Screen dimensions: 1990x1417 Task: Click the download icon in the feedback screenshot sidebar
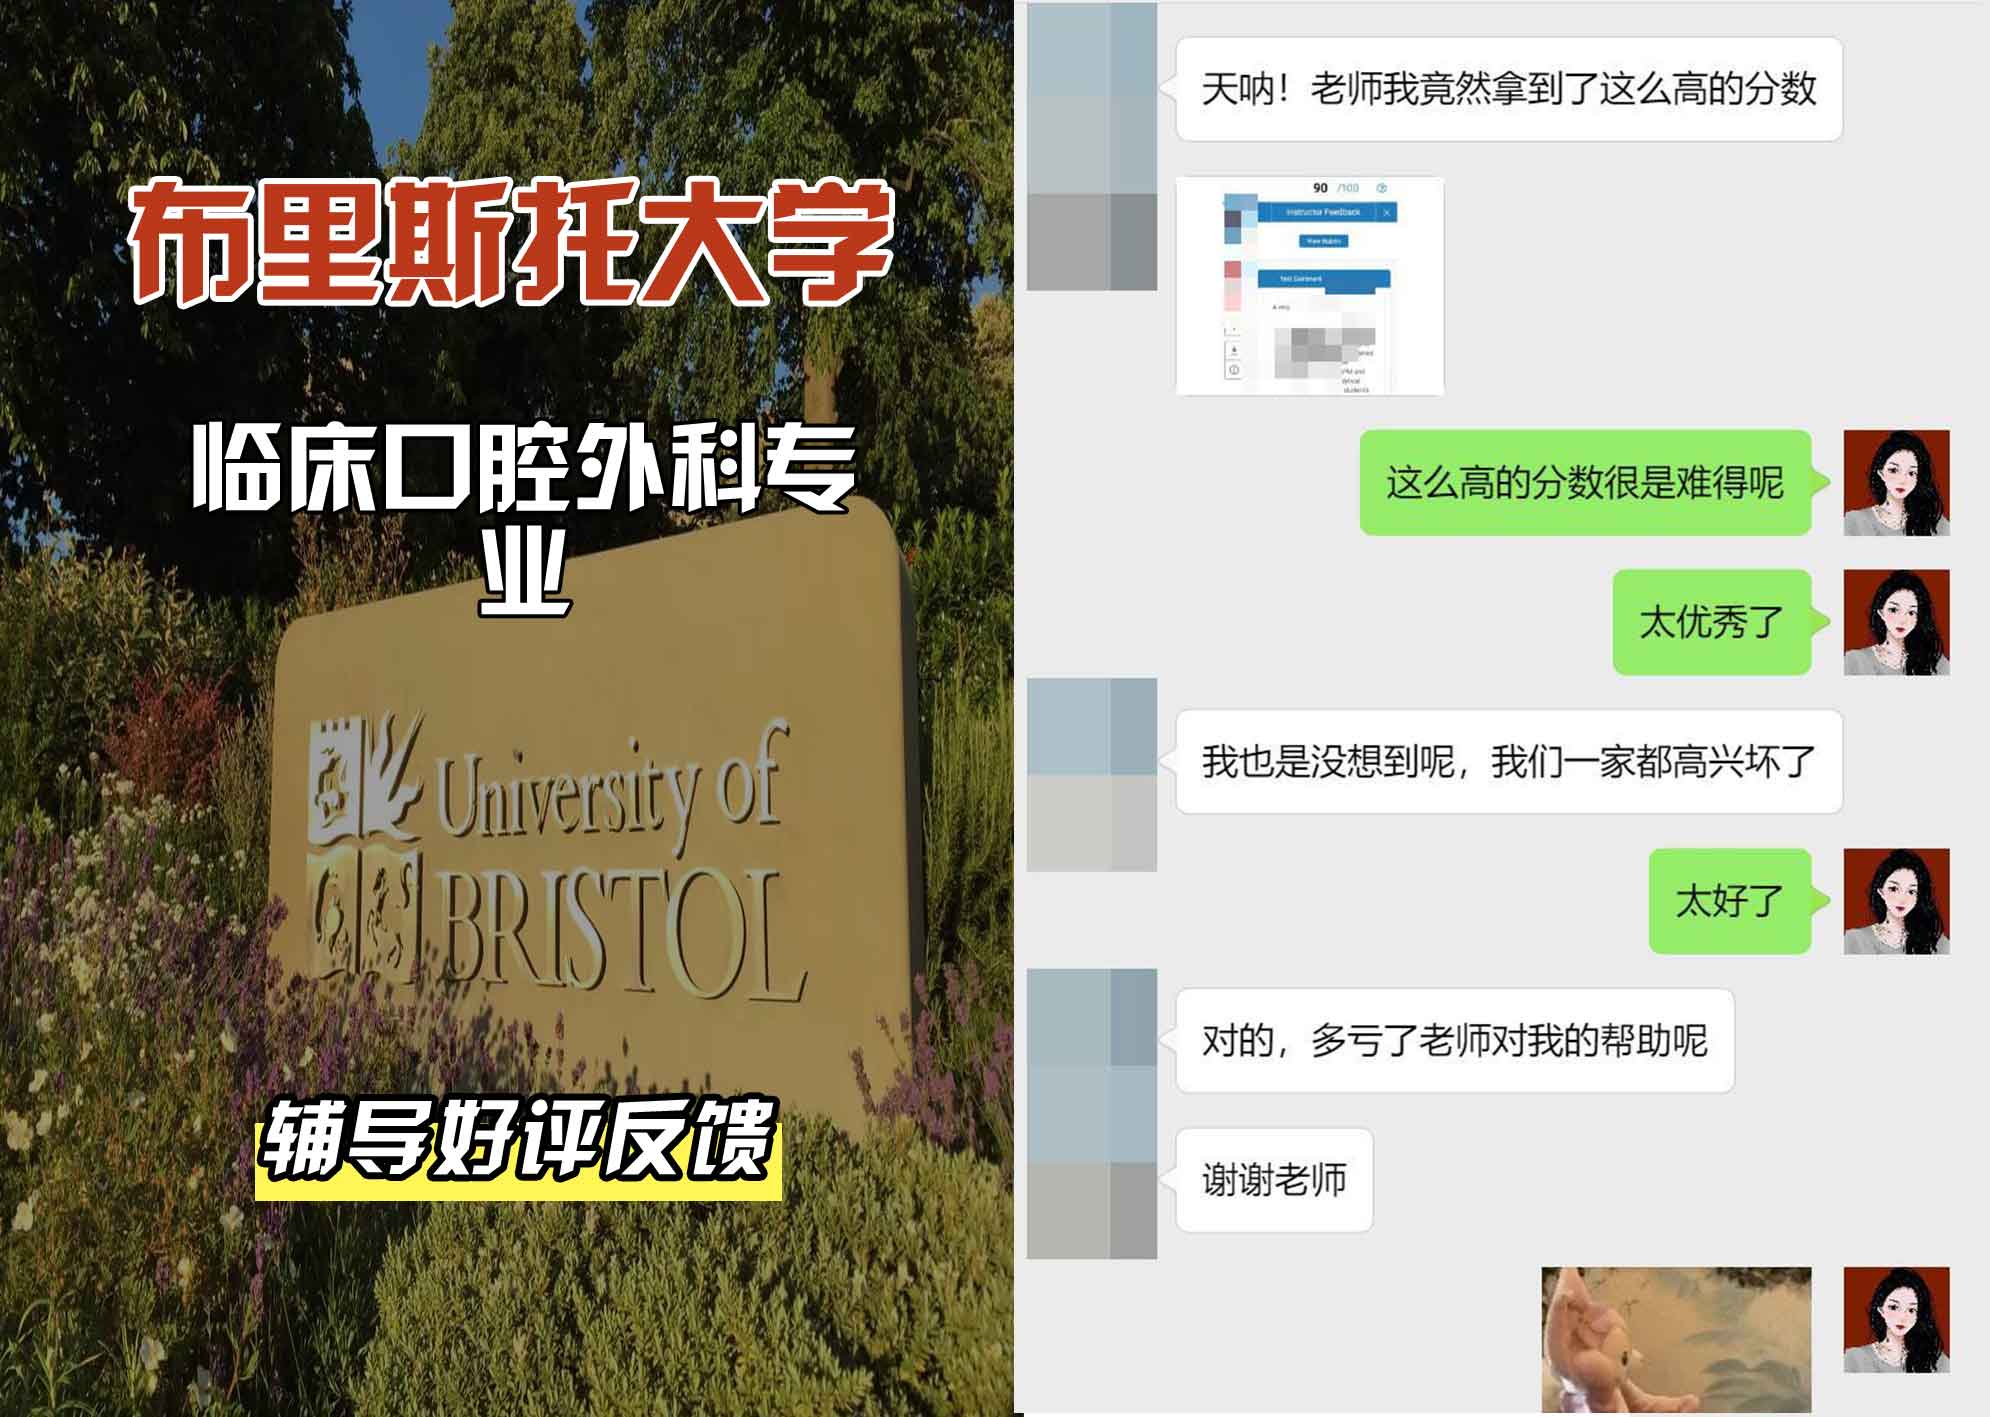(1233, 349)
